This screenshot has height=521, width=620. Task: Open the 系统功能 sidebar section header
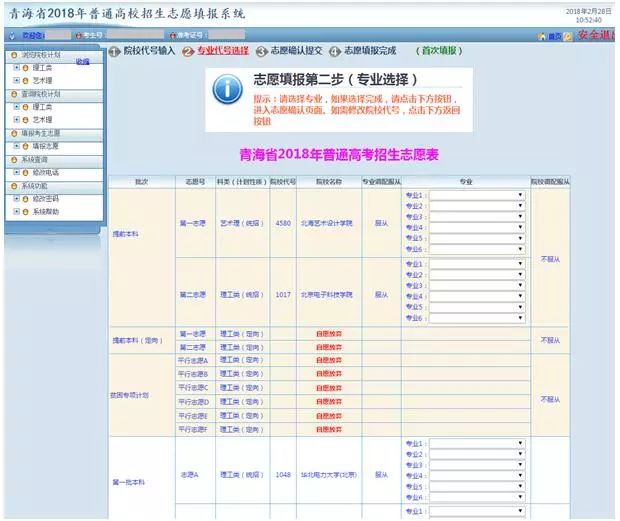[34, 186]
